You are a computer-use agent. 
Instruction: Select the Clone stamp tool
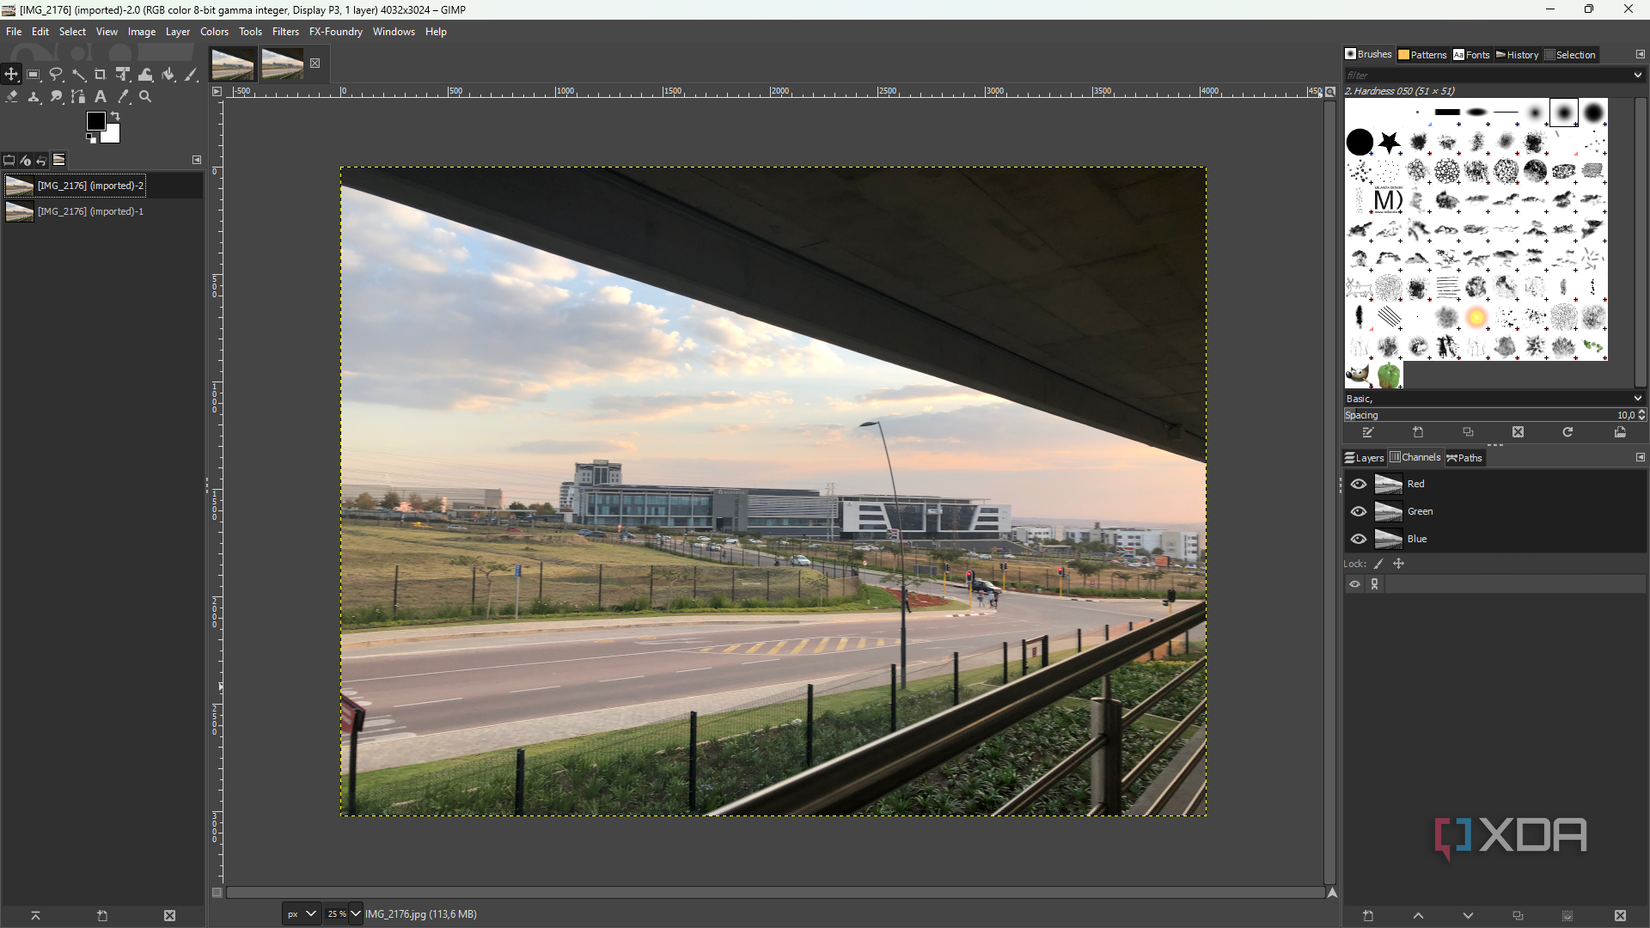pyautogui.click(x=34, y=96)
